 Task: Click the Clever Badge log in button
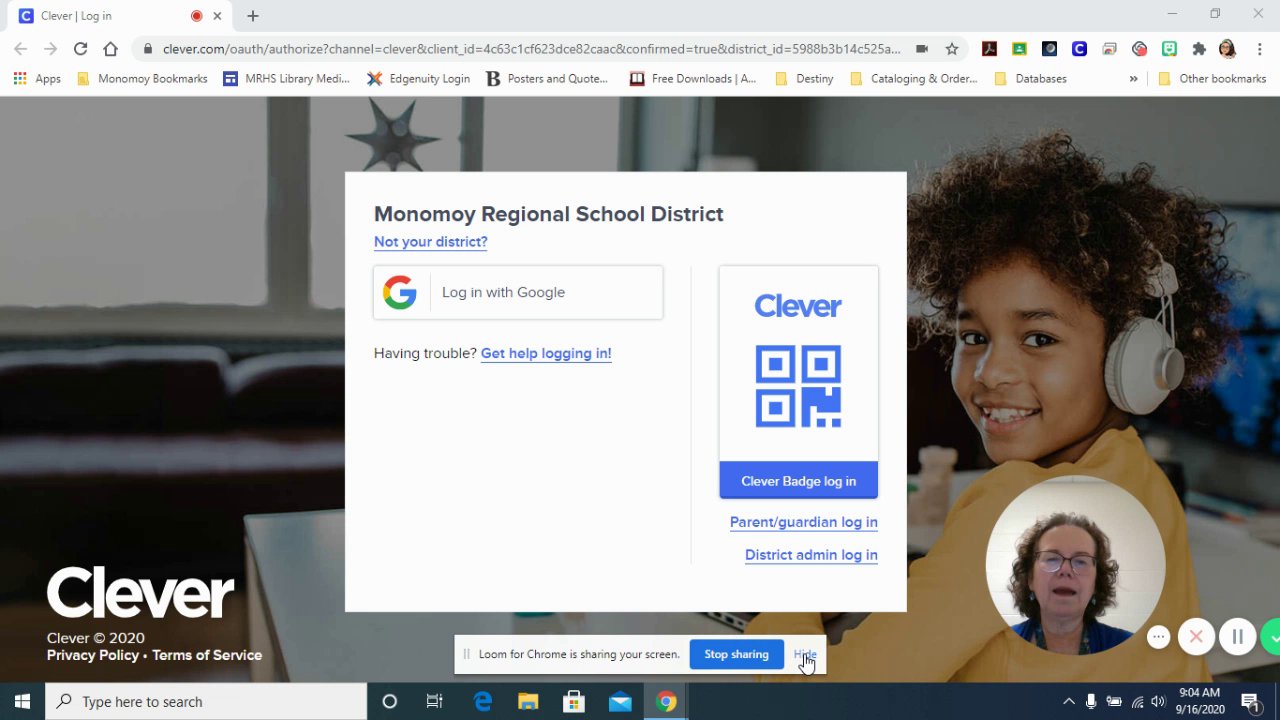pos(798,481)
